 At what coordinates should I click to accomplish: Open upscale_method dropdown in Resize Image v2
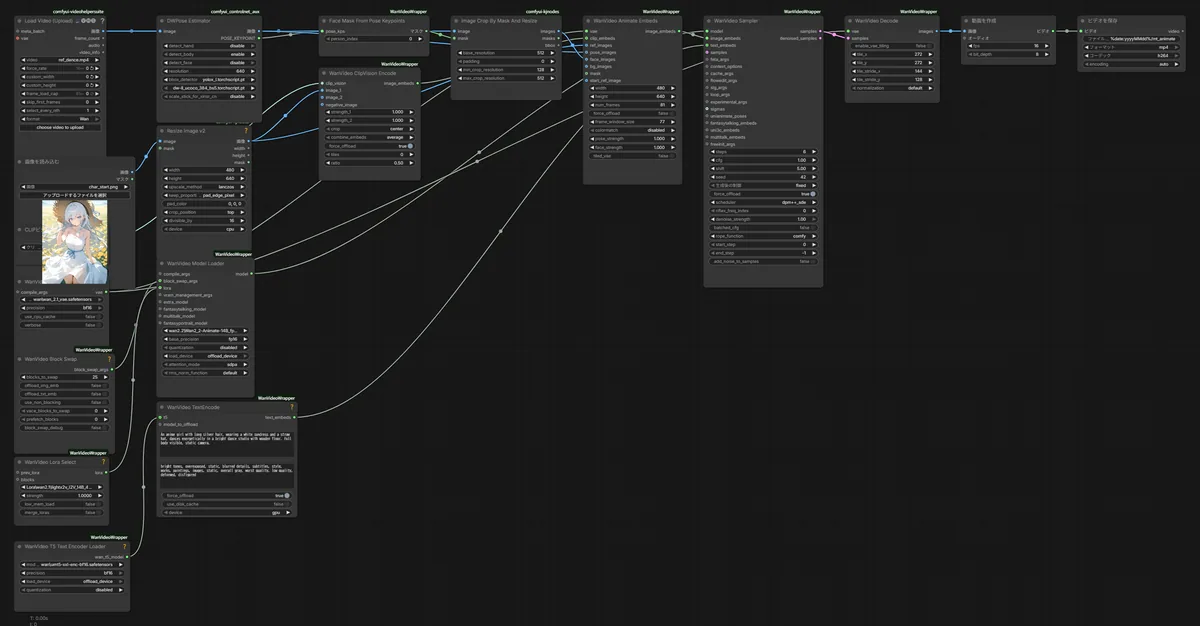click(x=205, y=187)
